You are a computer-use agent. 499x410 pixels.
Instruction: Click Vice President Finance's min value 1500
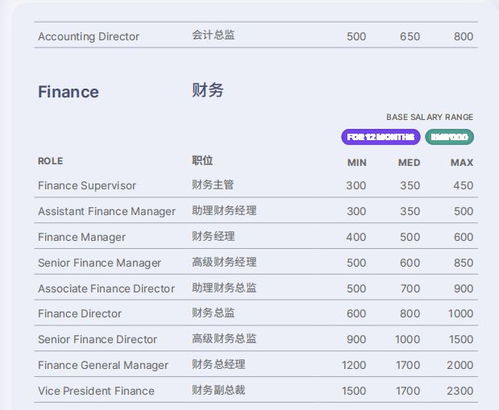tap(354, 391)
